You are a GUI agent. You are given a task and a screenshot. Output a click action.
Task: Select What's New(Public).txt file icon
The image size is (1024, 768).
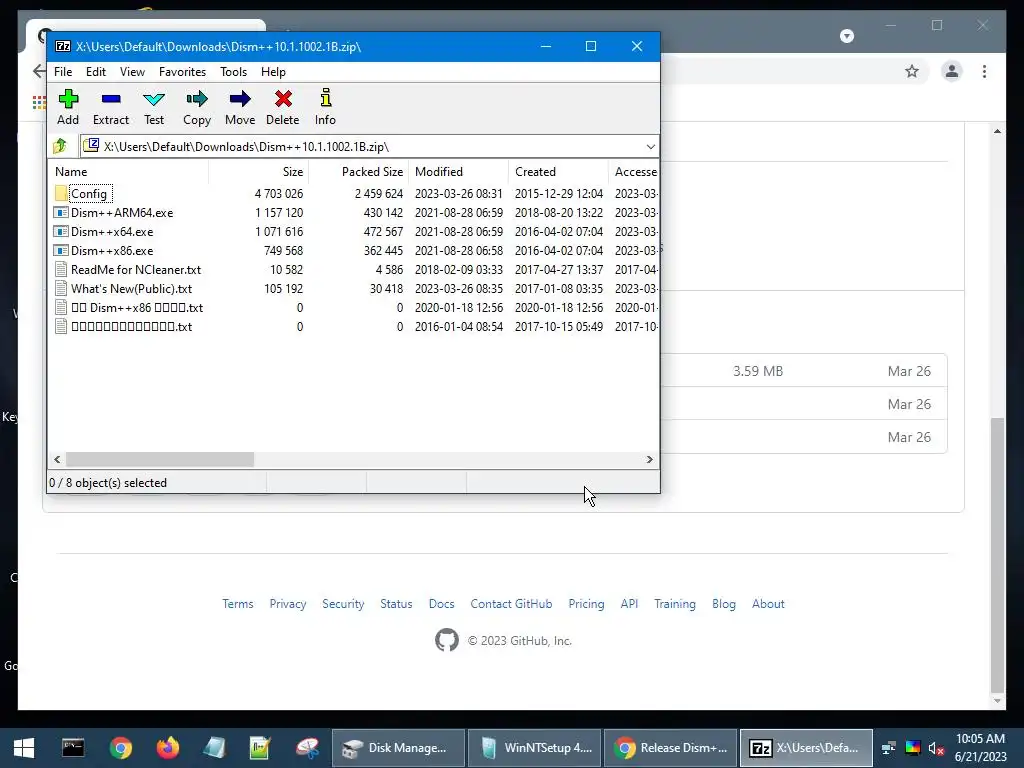61,289
